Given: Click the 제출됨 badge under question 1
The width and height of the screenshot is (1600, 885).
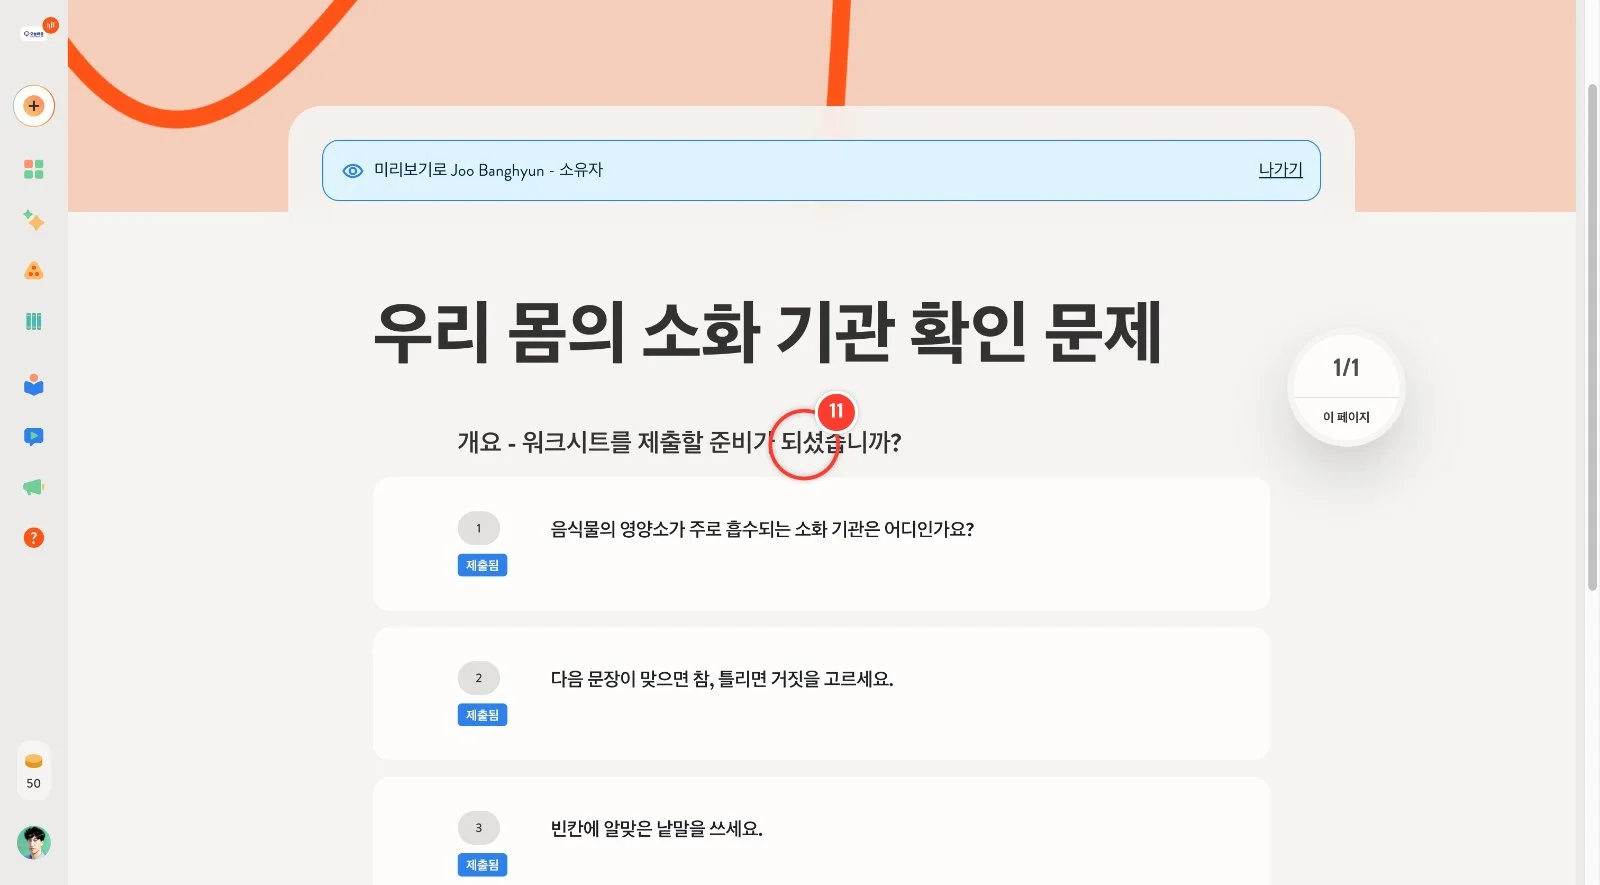Looking at the screenshot, I should tap(482, 565).
